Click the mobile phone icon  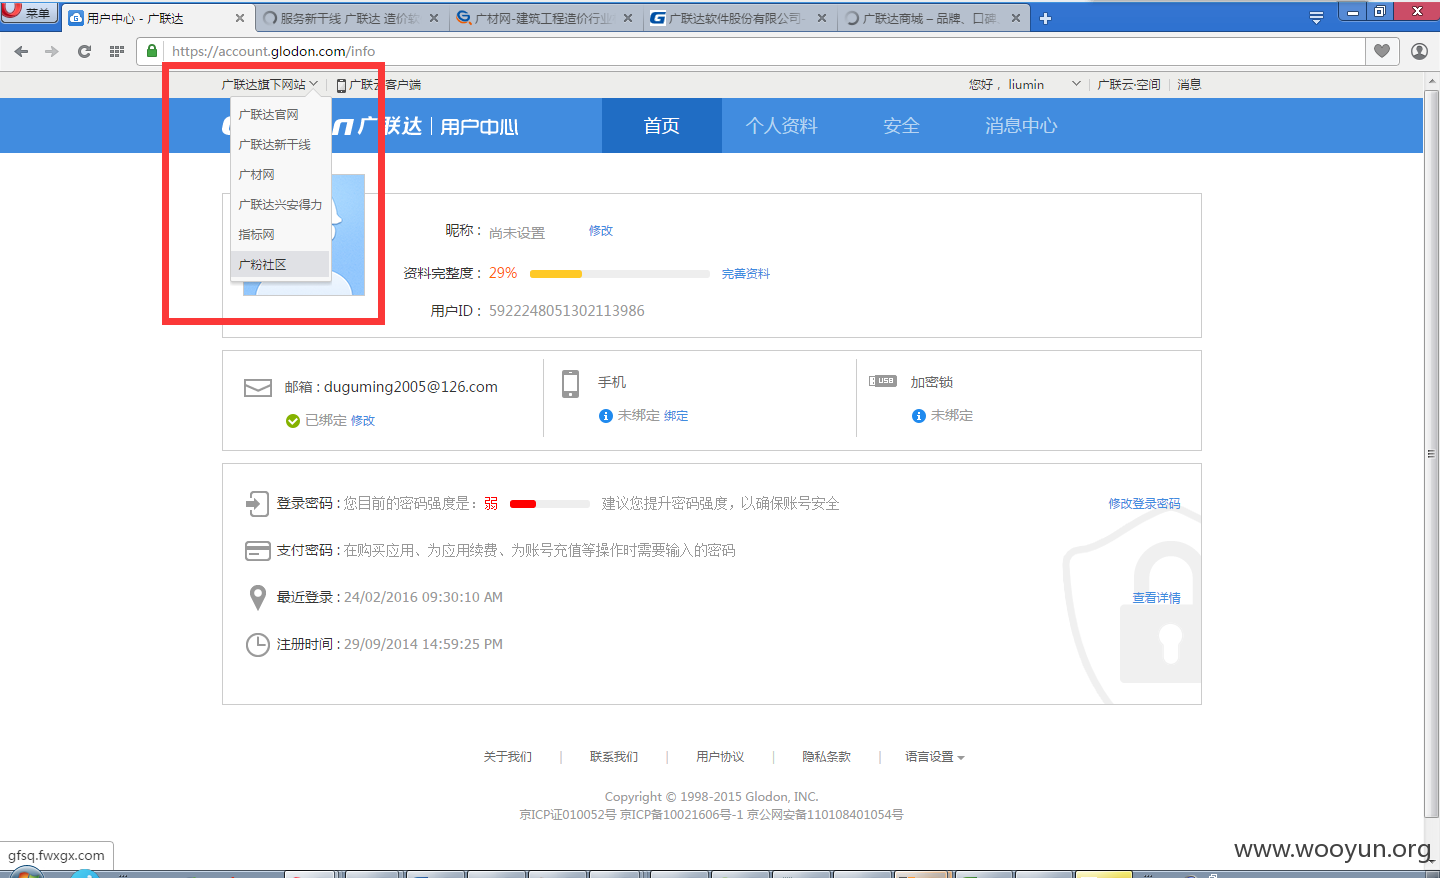(x=570, y=384)
